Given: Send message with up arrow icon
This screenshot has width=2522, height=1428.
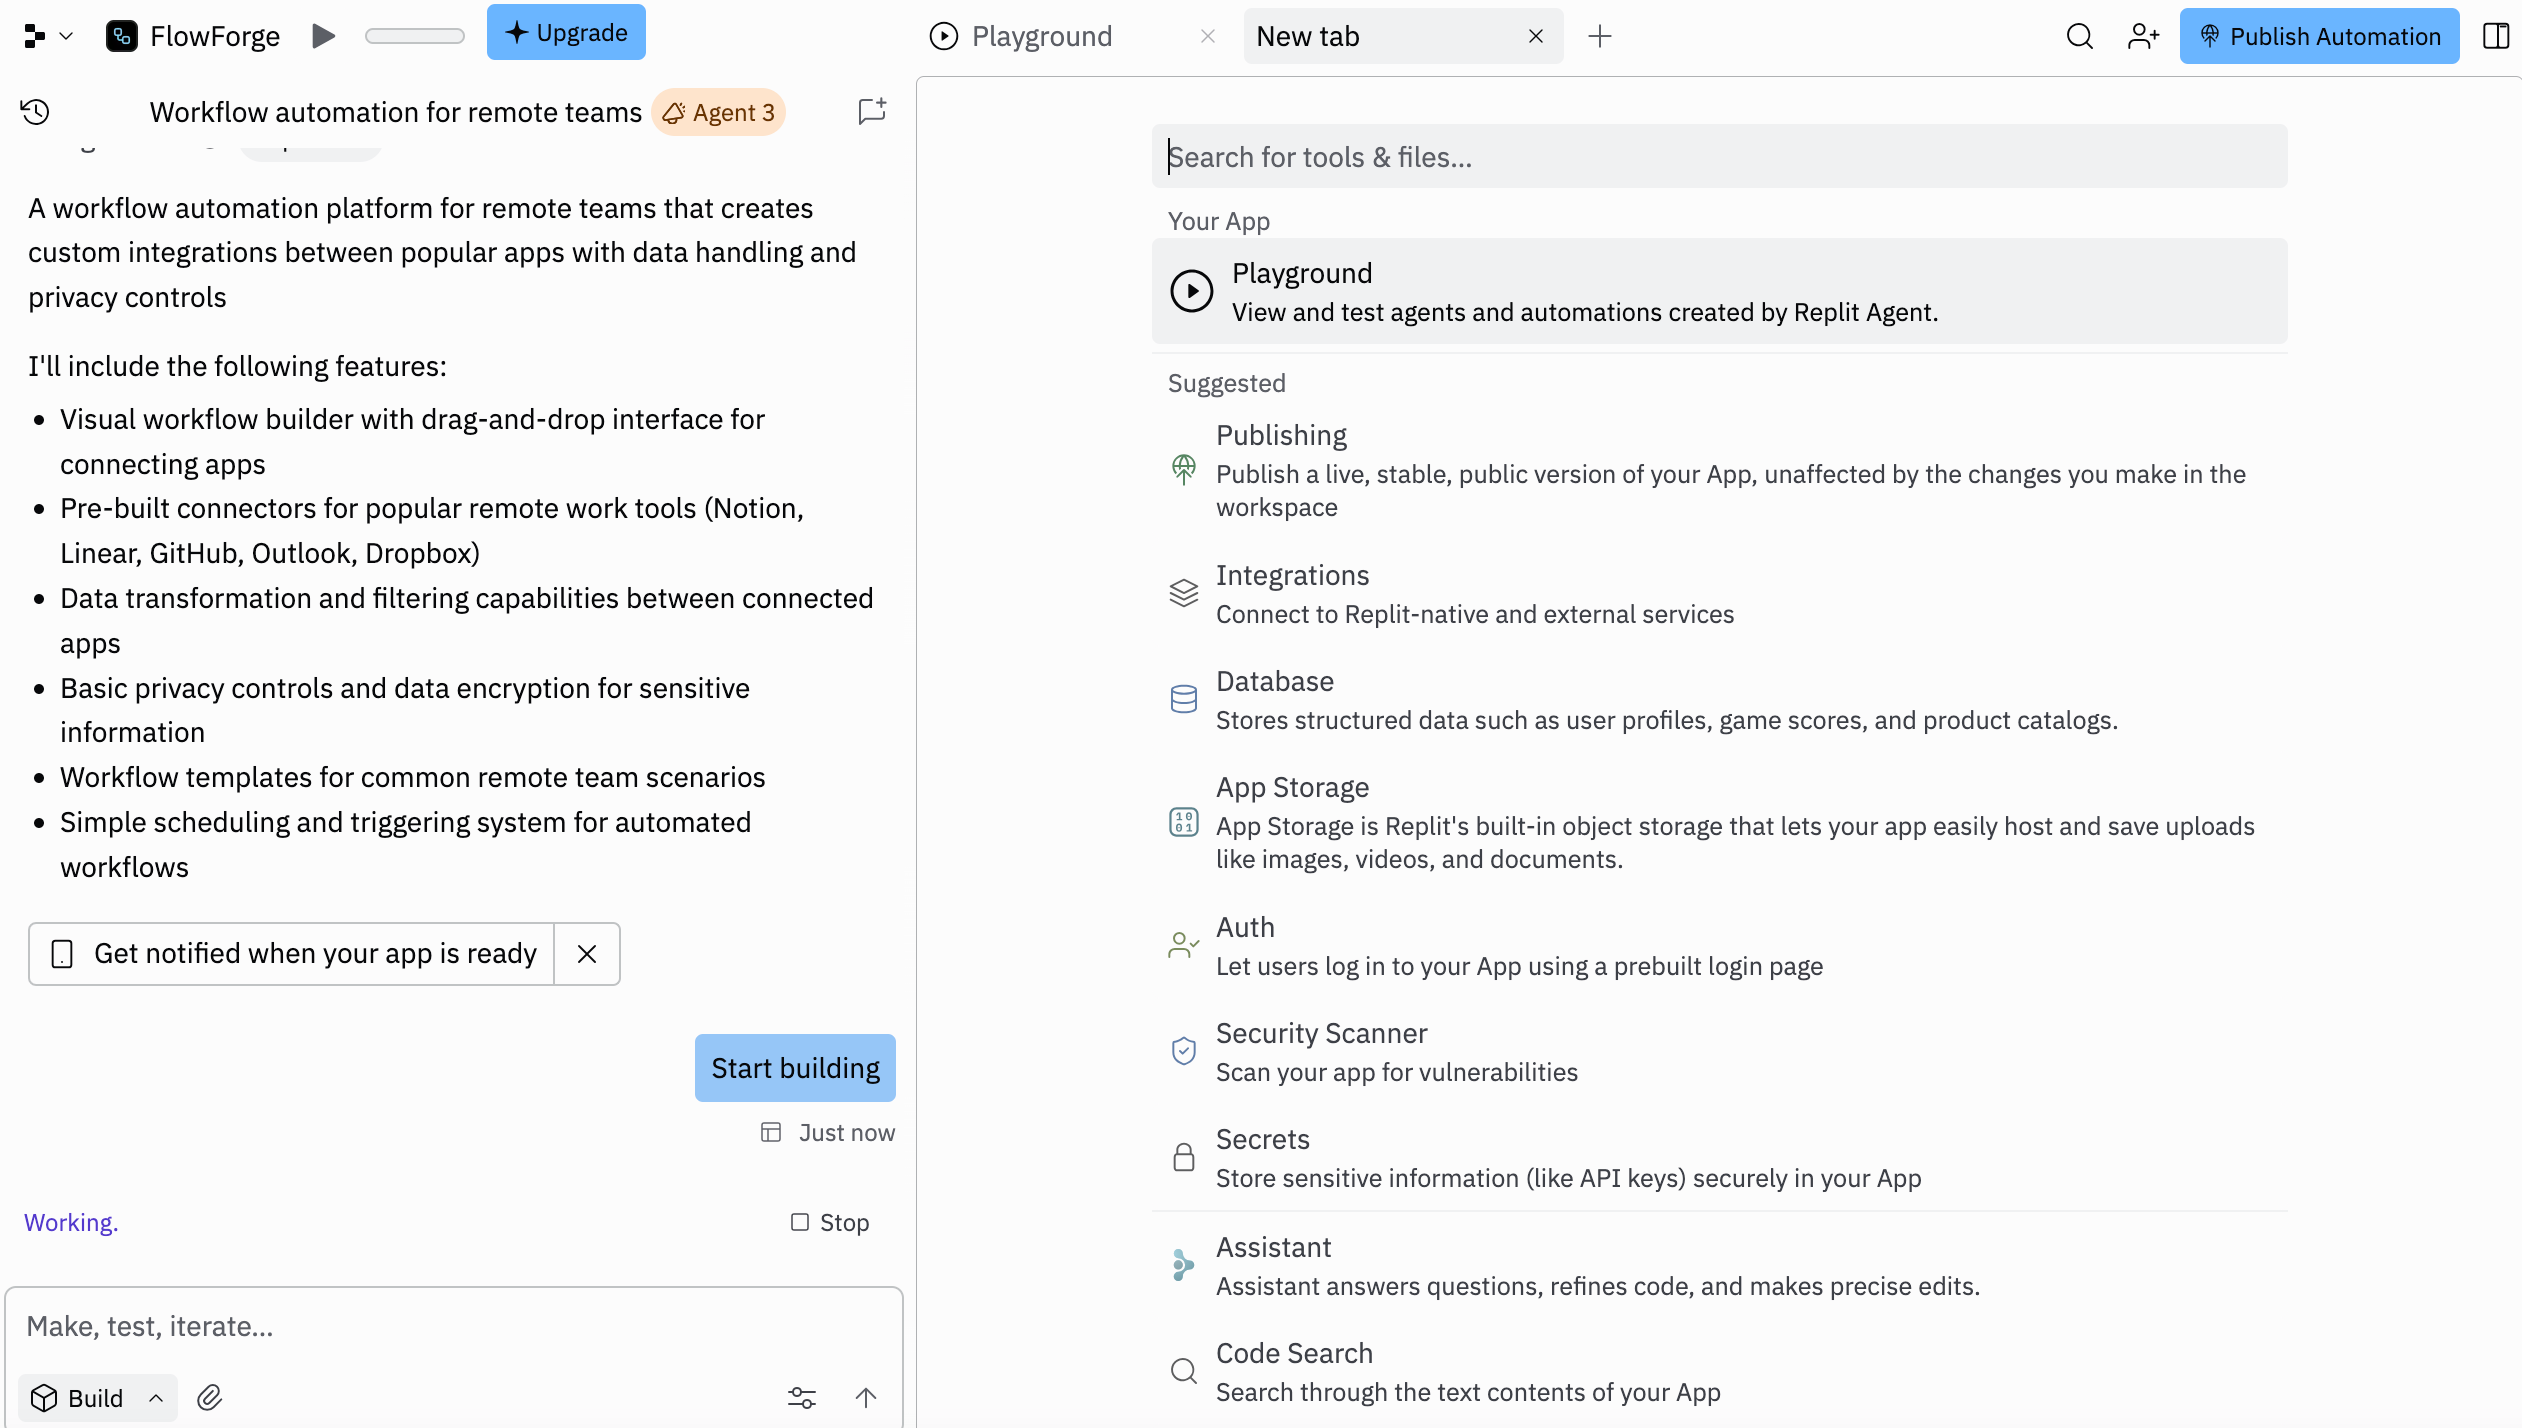Looking at the screenshot, I should 866,1397.
